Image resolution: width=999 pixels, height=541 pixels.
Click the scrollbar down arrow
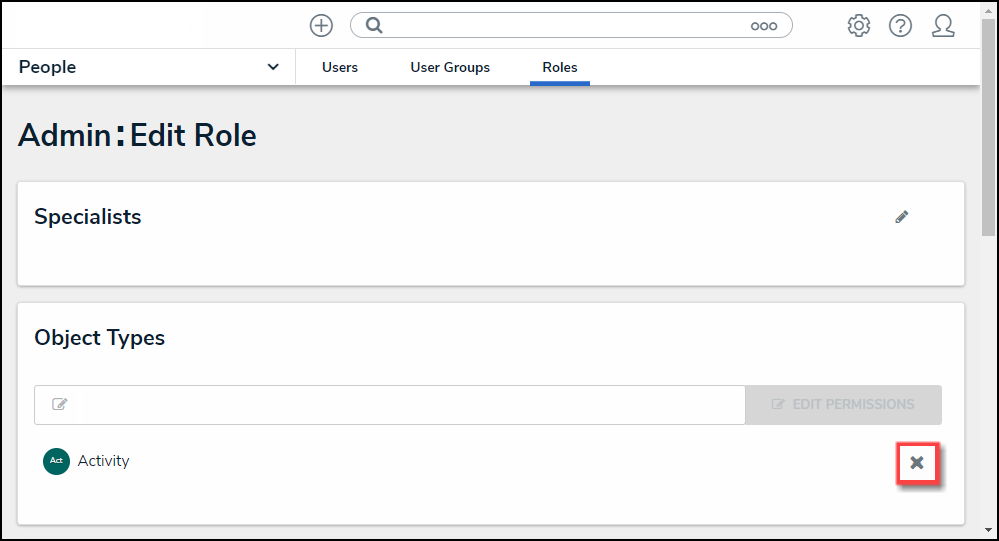989,530
